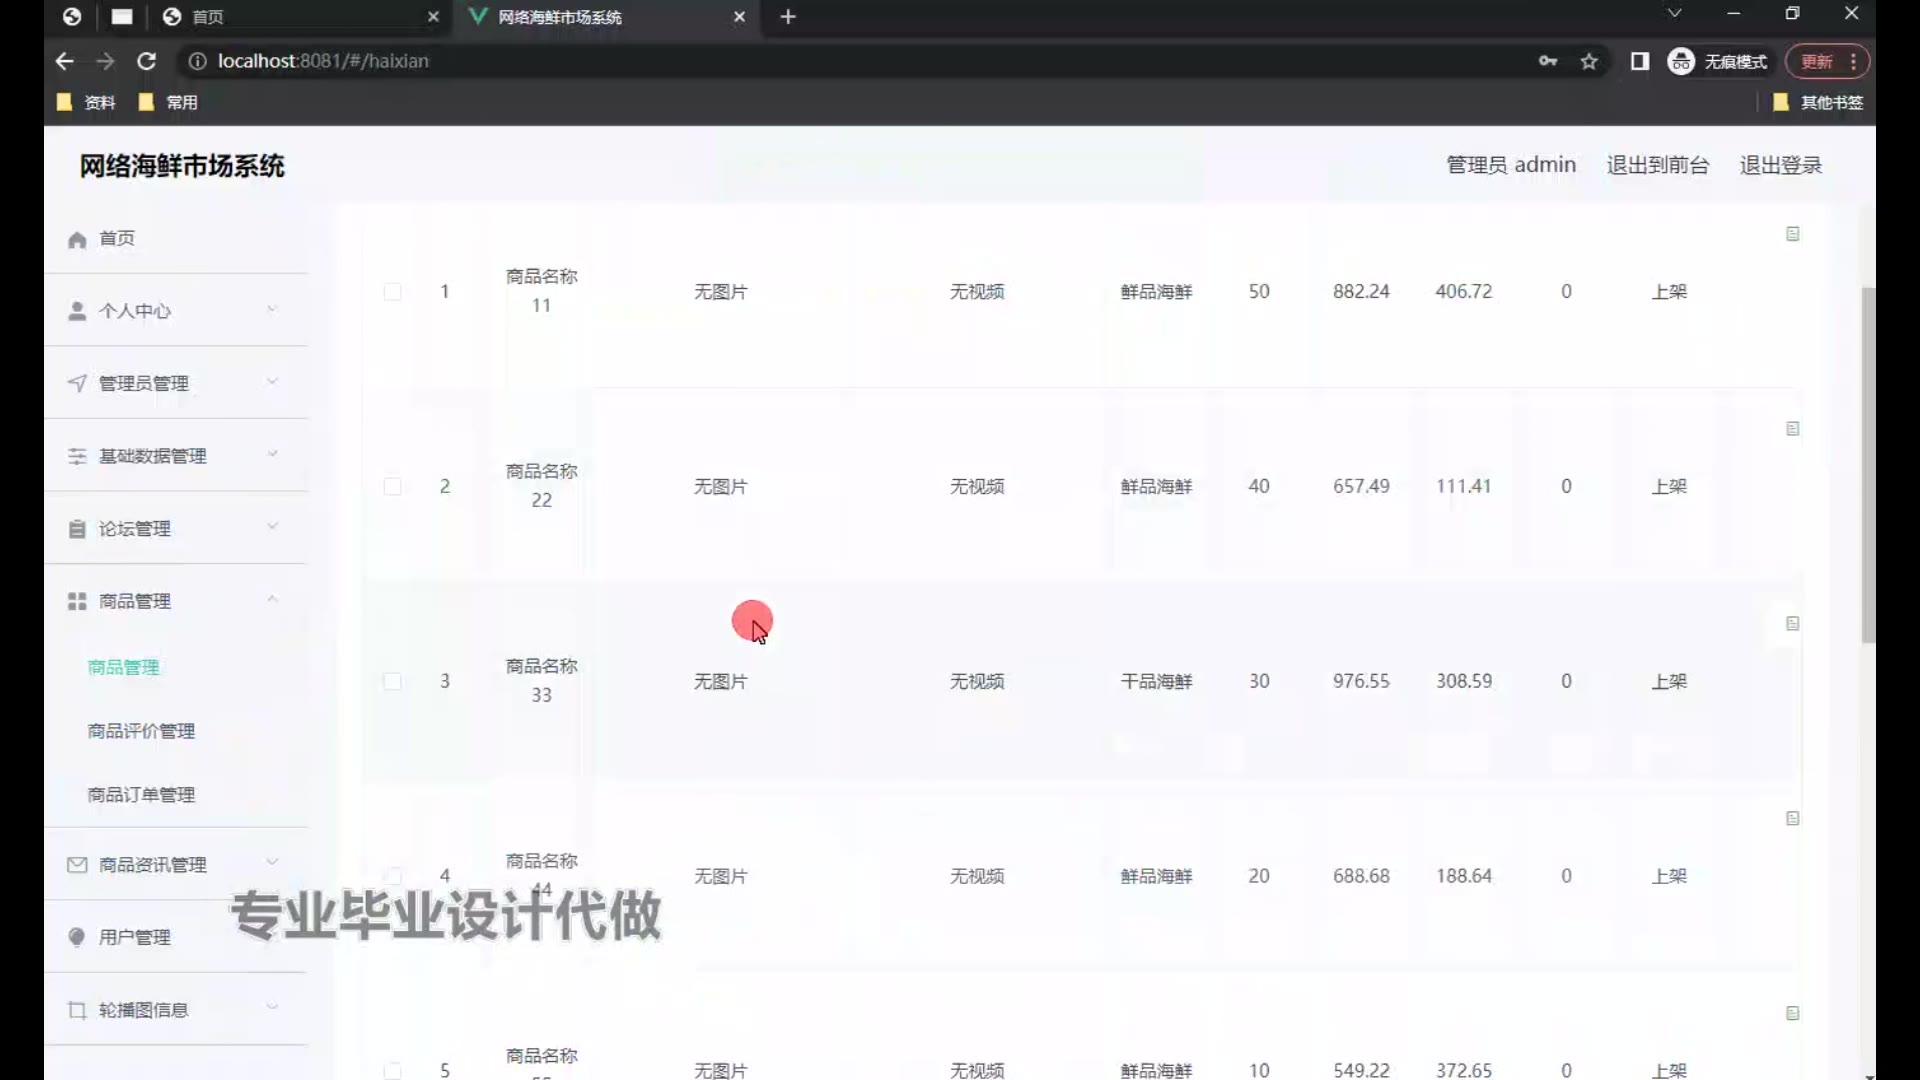The height and width of the screenshot is (1080, 1920).
Task: Click the person icon for 个人中心
Action: (x=77, y=311)
